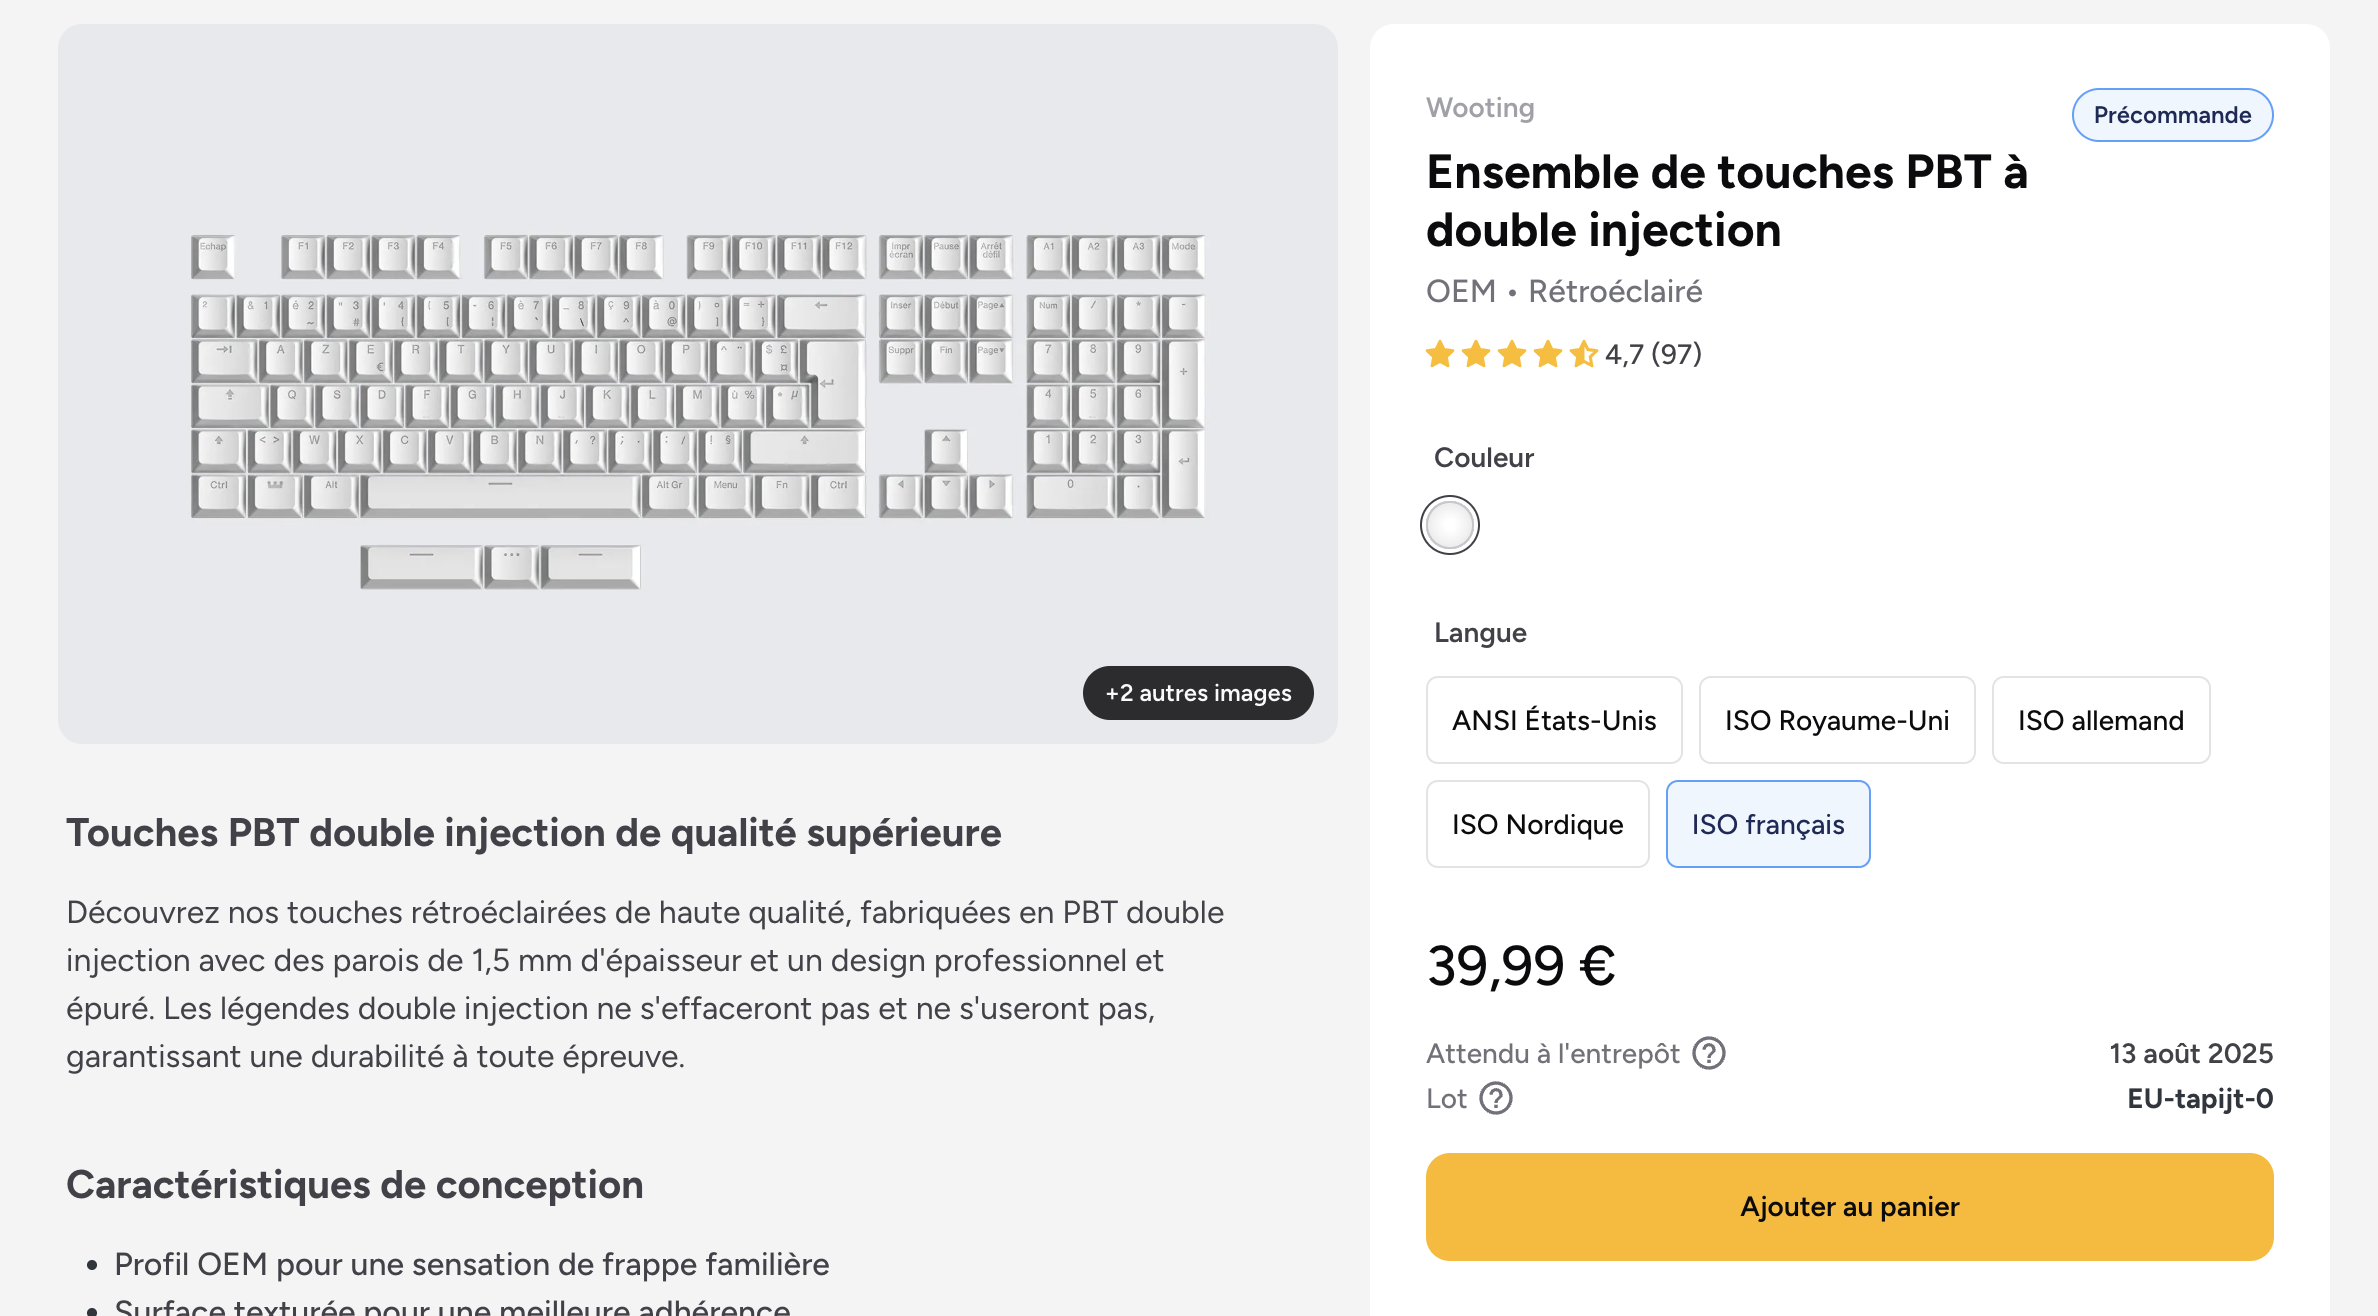Choose ISO allemand language option
The width and height of the screenshot is (2378, 1316).
(x=2100, y=720)
